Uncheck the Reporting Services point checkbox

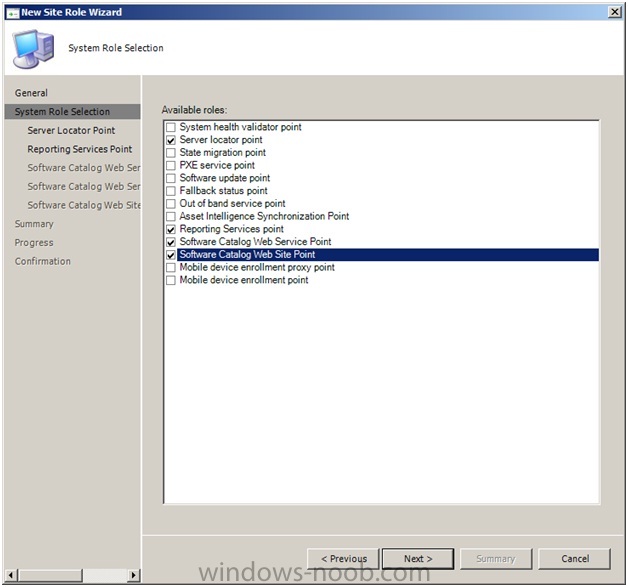click(x=171, y=229)
